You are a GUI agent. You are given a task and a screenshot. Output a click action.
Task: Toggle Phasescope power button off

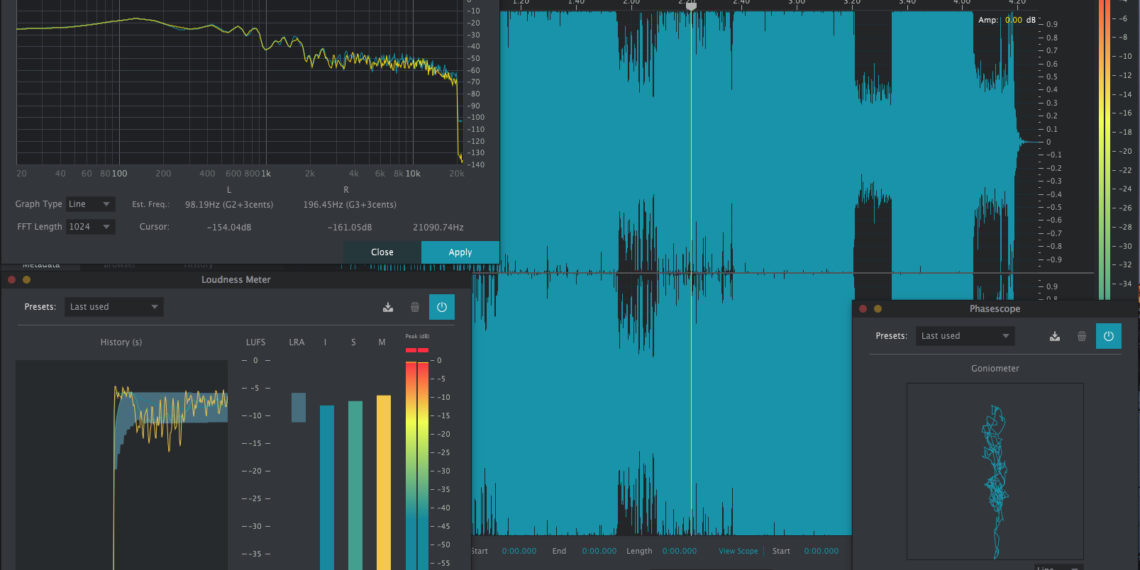click(1108, 336)
